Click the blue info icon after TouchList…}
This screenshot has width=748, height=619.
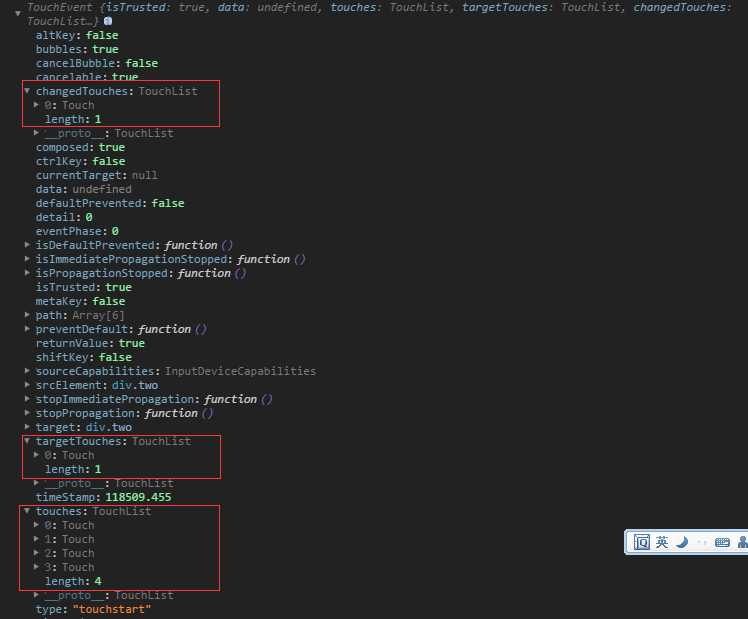pos(108,21)
